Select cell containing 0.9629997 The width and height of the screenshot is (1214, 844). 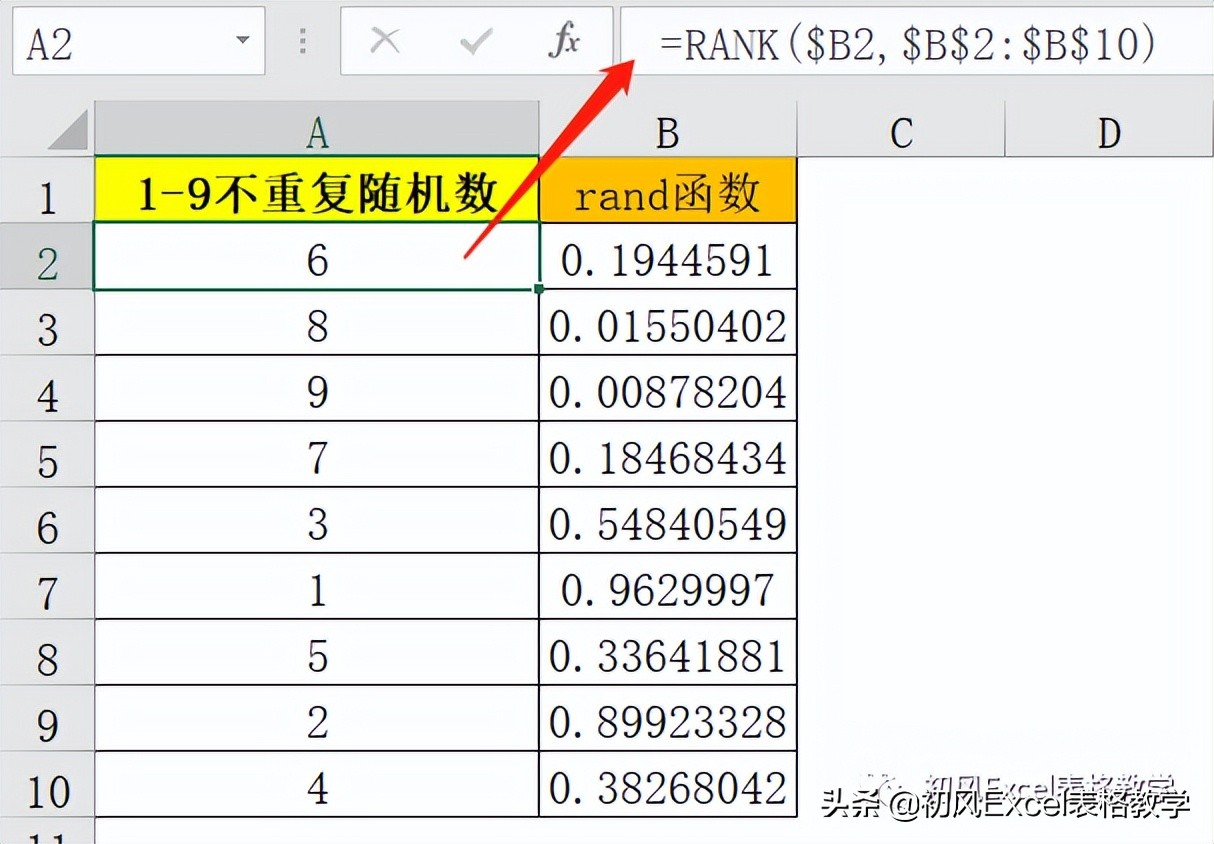coord(667,587)
